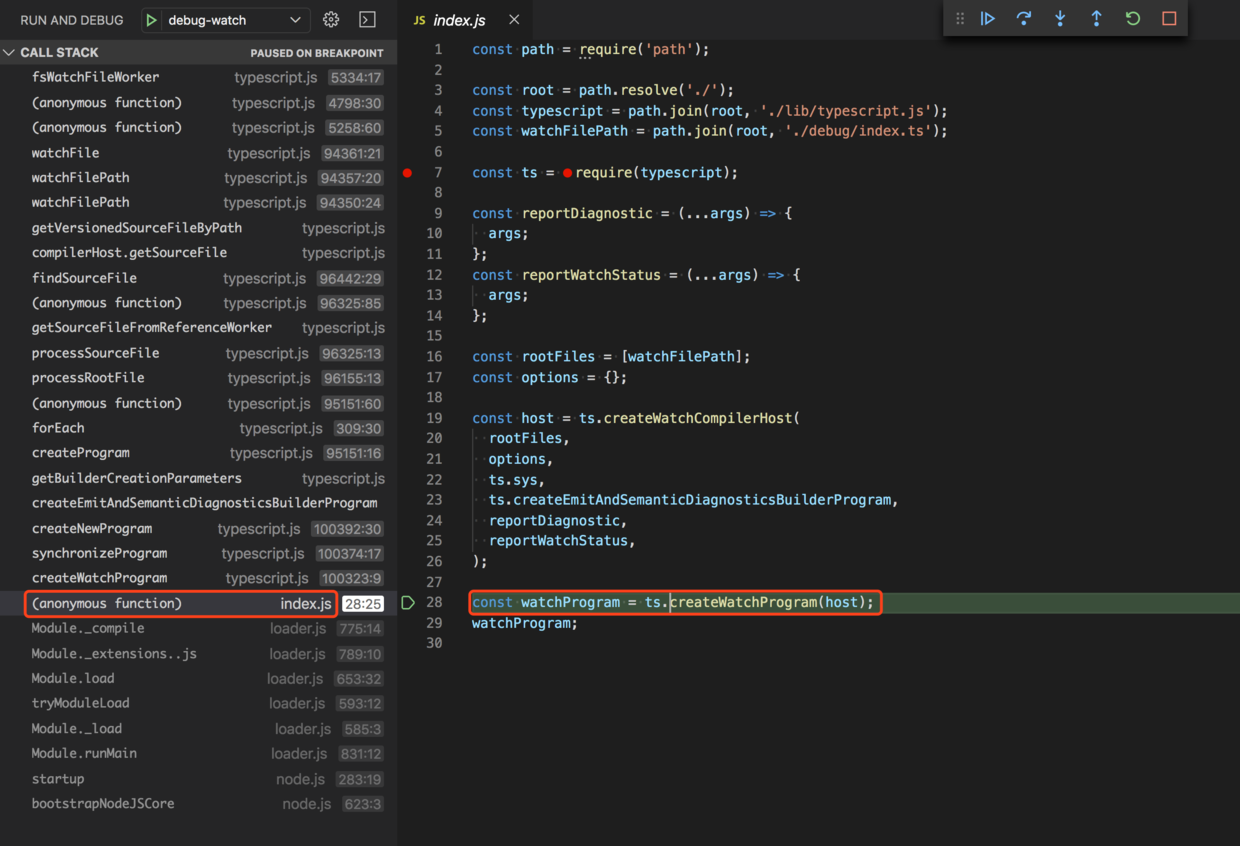Viewport: 1240px width, 846px height.
Task: Step Over the current line
Action: 1024,18
